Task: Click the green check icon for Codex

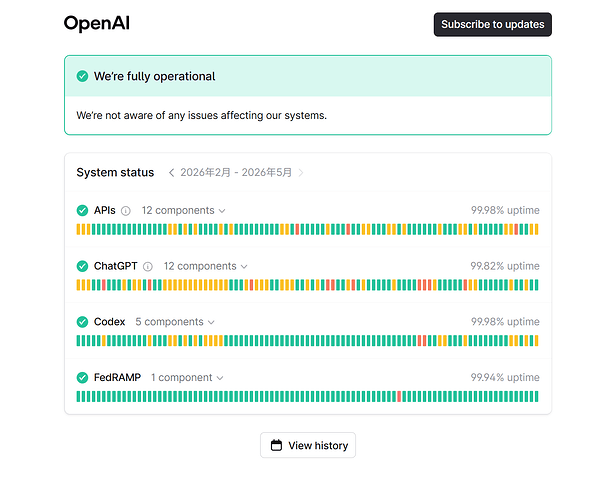Action: (82, 322)
